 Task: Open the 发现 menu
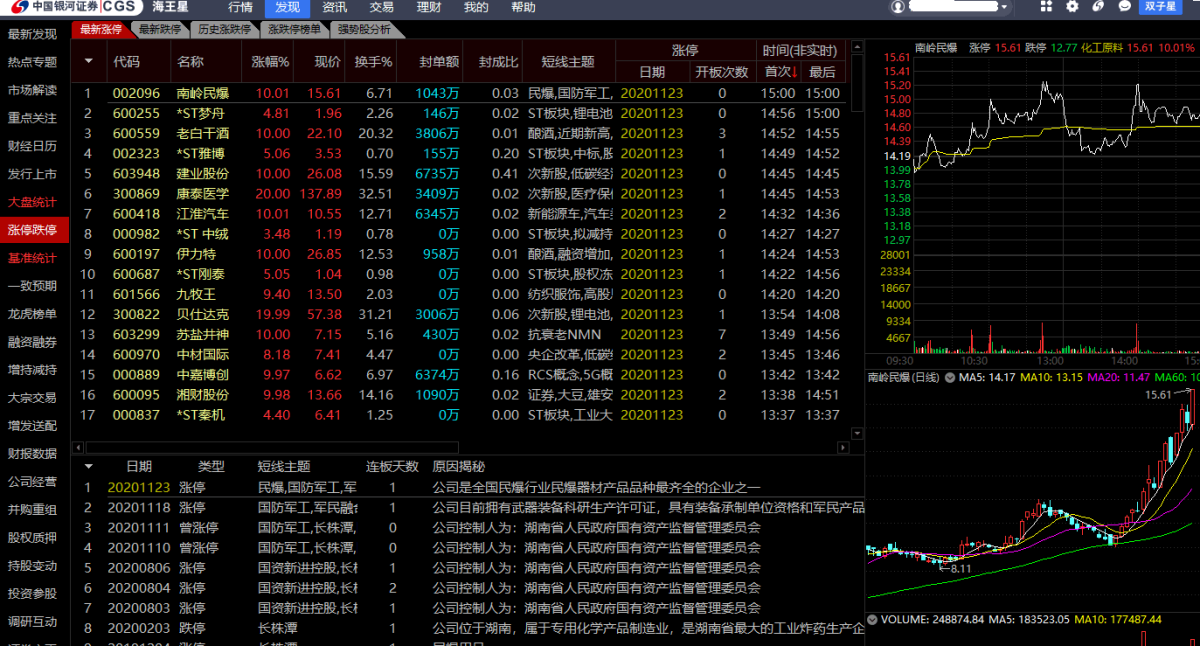click(286, 7)
